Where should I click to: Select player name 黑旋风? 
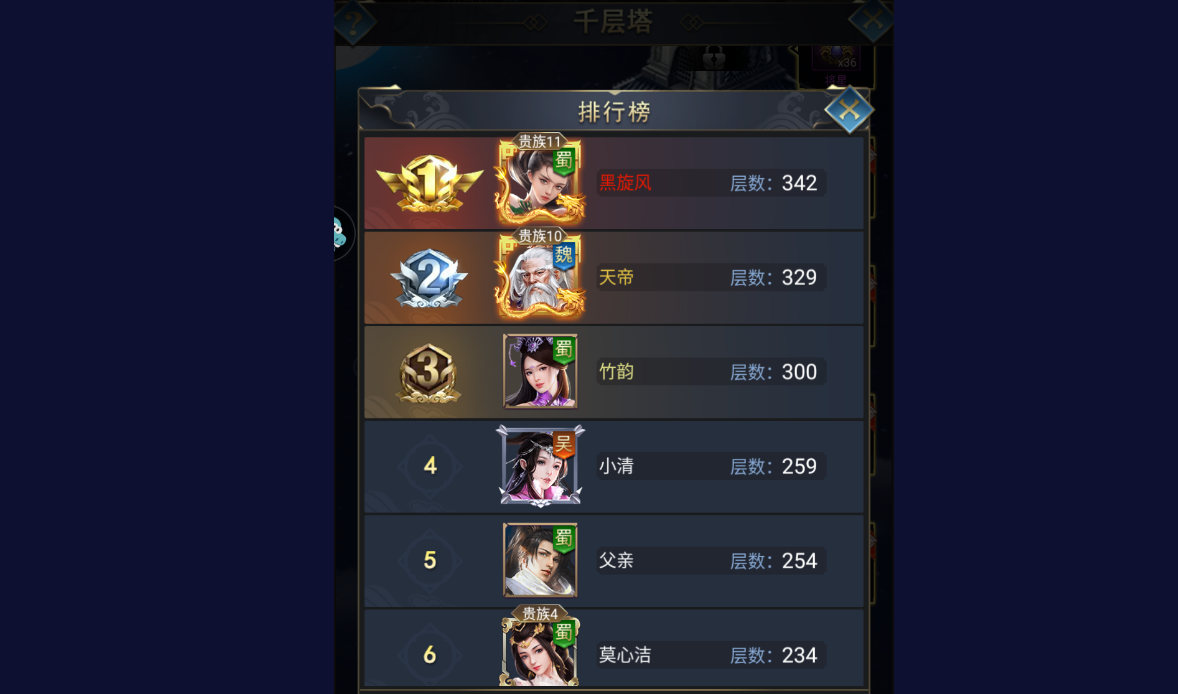click(x=625, y=183)
